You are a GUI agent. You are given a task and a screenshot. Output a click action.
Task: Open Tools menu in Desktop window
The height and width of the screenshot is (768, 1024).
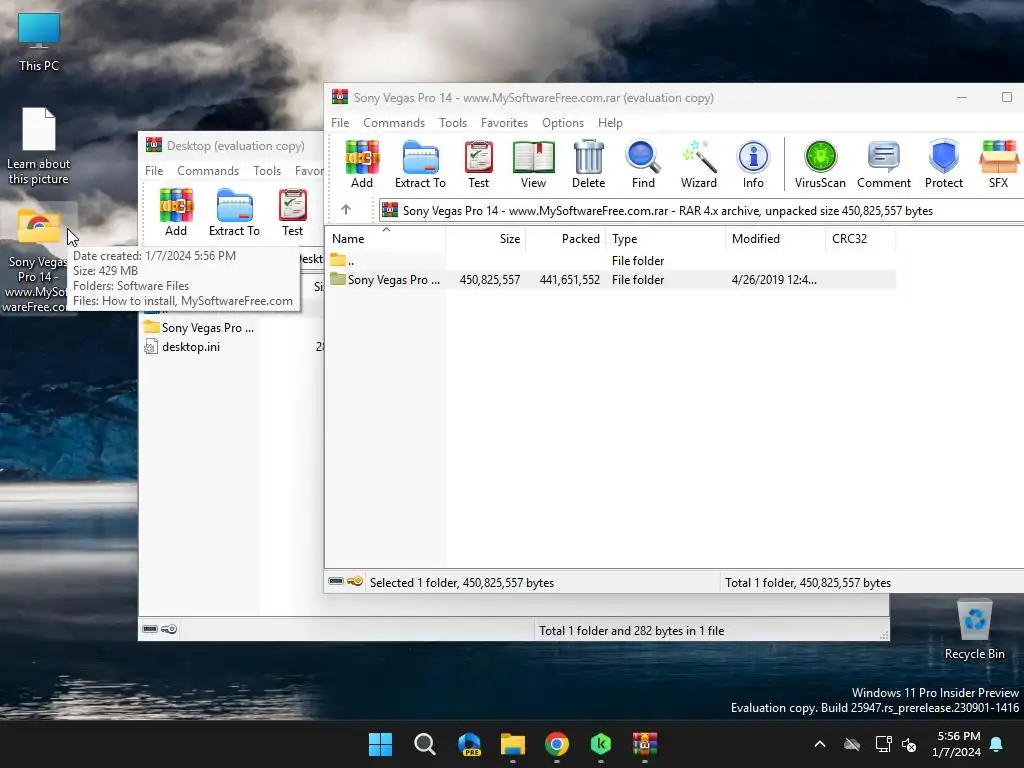click(x=267, y=170)
